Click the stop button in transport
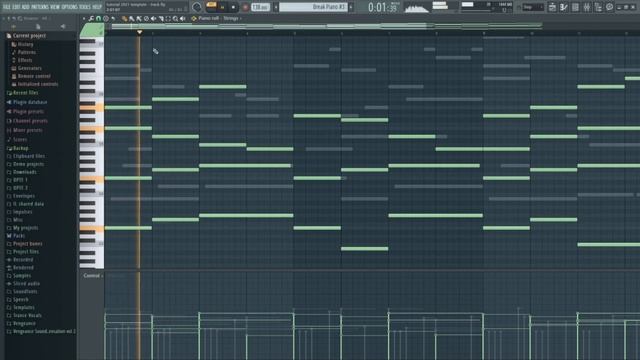 233,7
